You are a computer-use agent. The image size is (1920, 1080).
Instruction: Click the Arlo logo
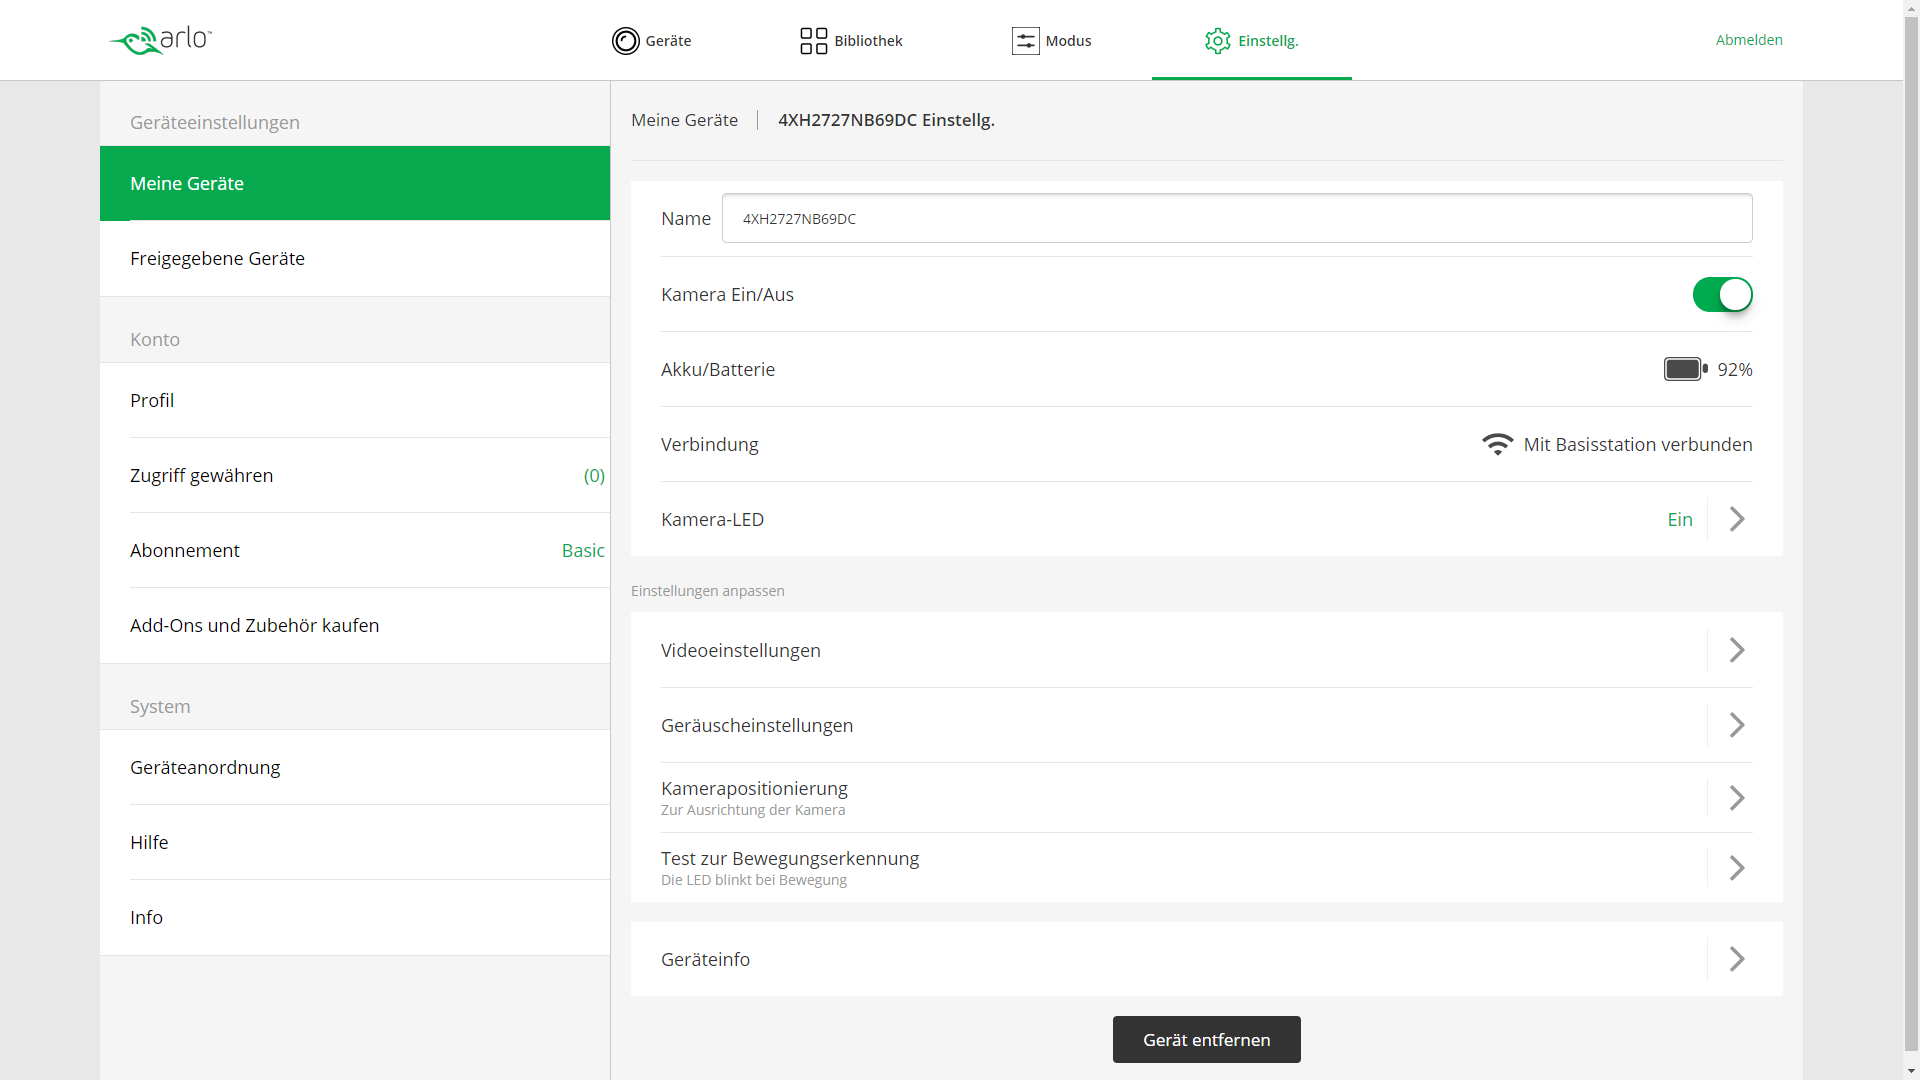[160, 40]
